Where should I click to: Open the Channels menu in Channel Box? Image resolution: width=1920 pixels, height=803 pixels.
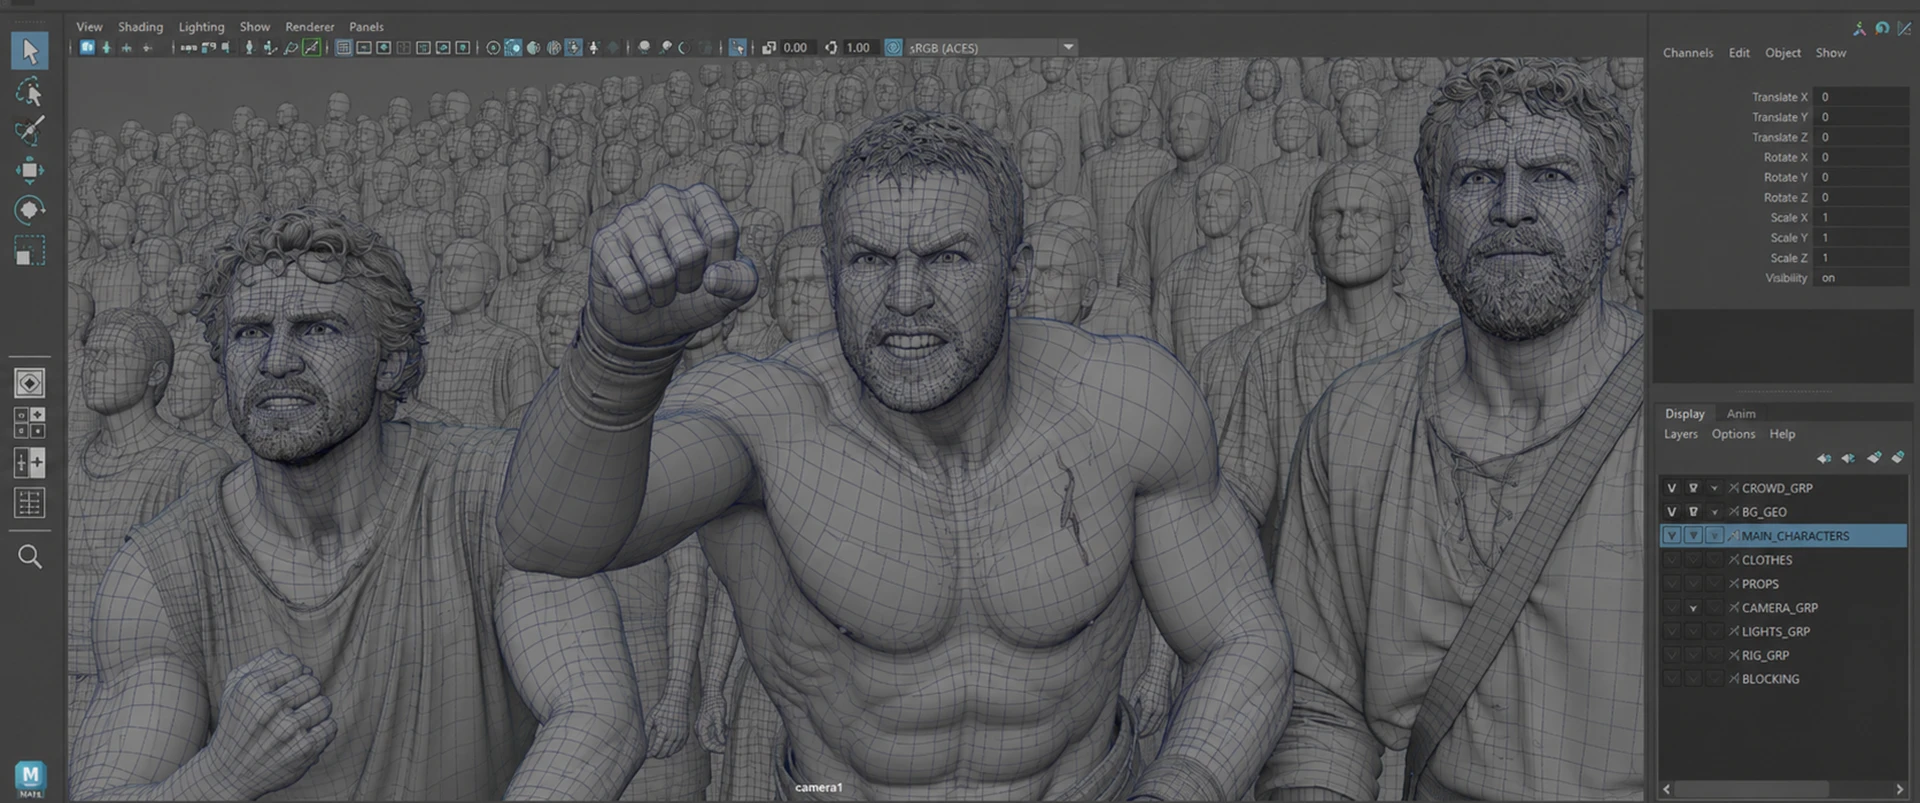click(1687, 53)
